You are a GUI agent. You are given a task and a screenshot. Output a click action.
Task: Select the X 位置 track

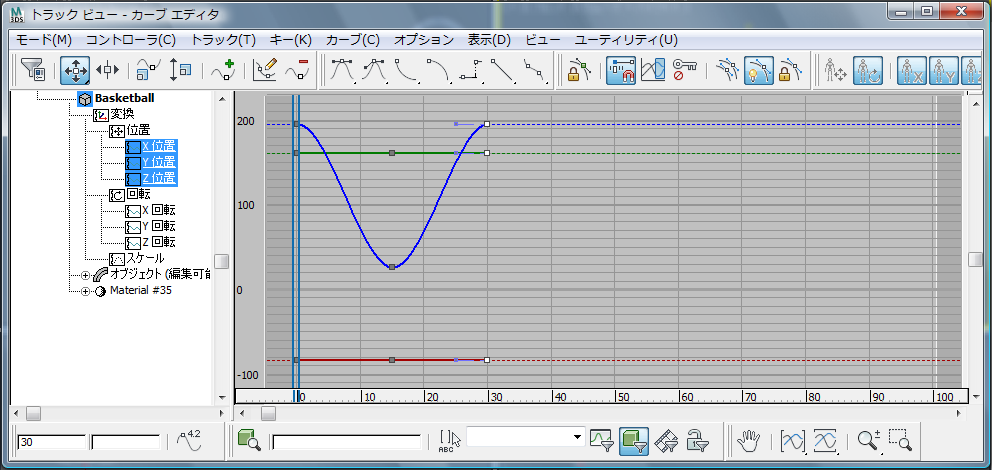pyautogui.click(x=158, y=147)
